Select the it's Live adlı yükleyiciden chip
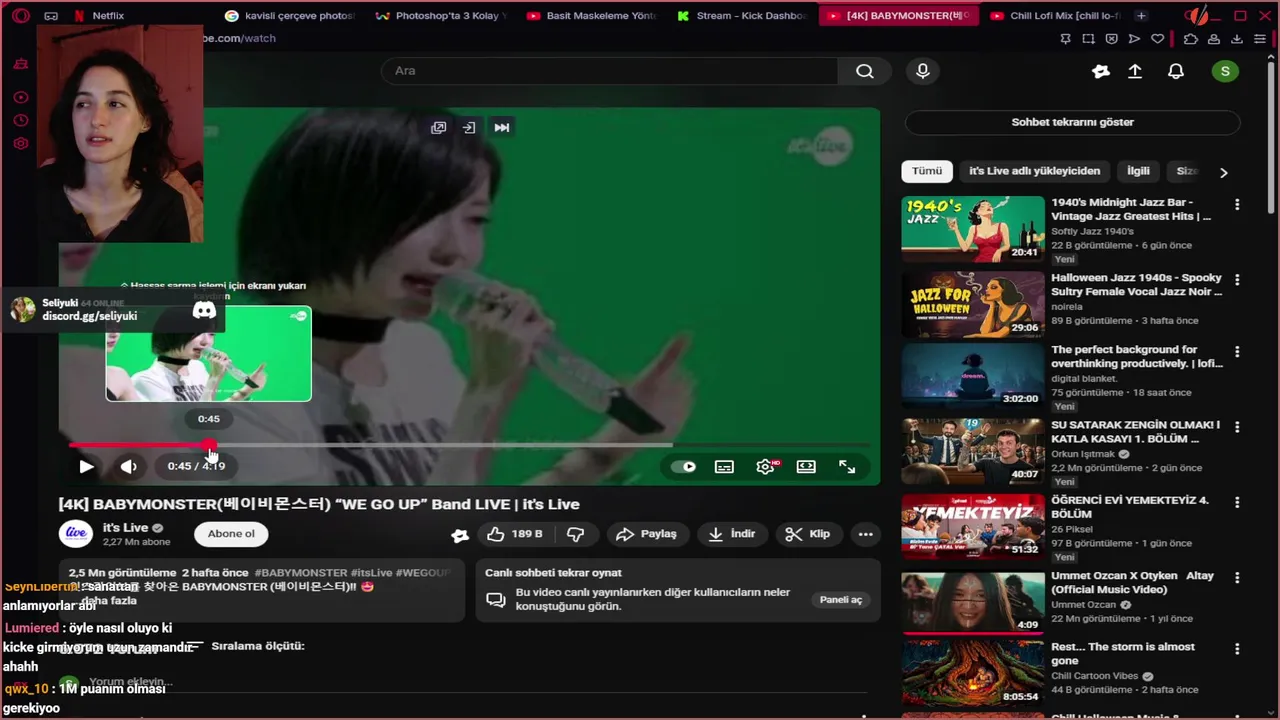The width and height of the screenshot is (1280, 720). 1034,171
